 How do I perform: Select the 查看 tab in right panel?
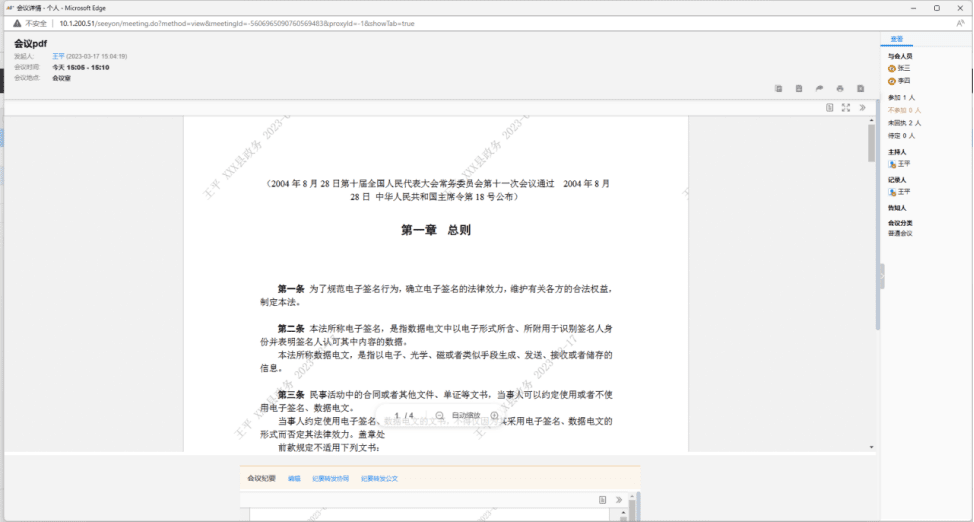tap(896, 39)
